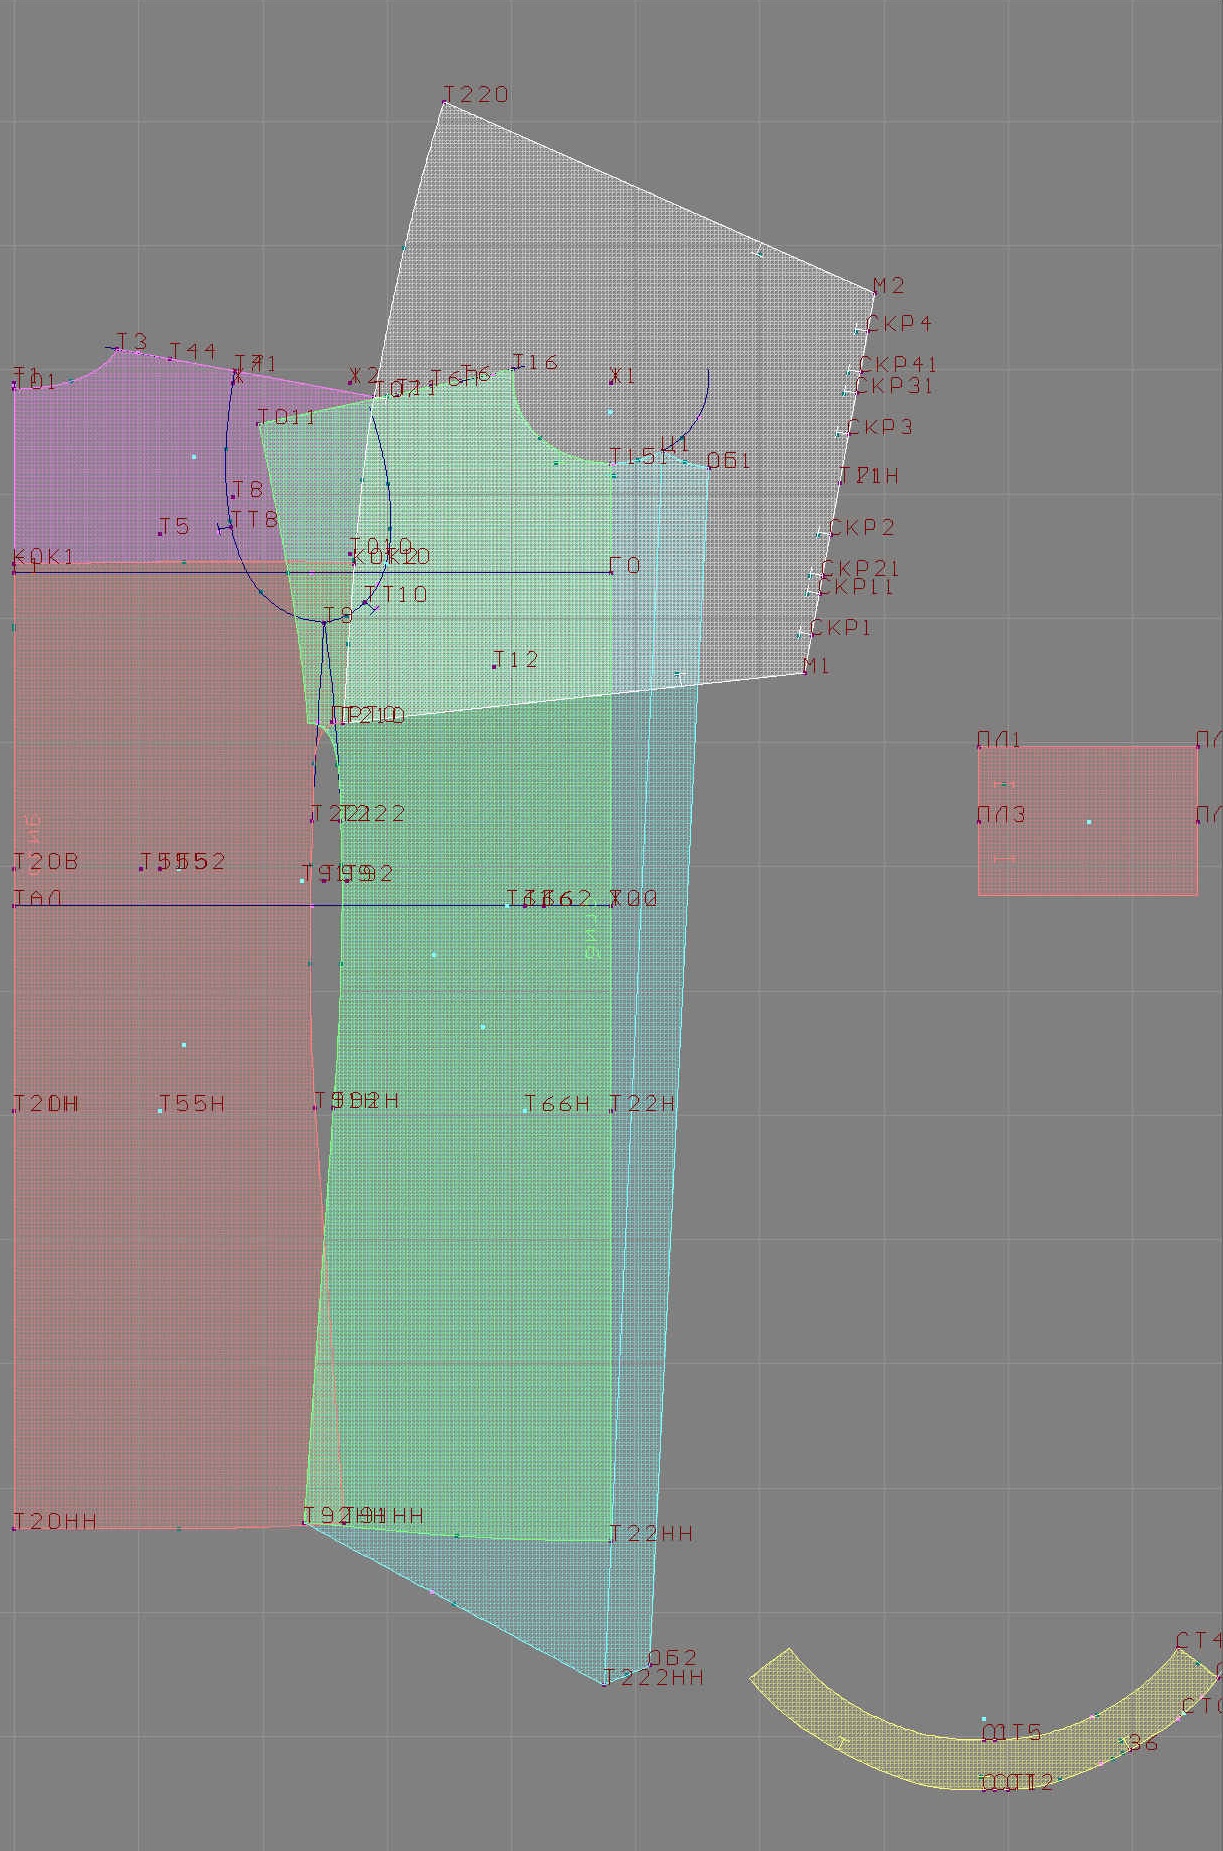This screenshot has width=1223, height=1851.
Task: Click the CKP3 marker point
Action: click(x=840, y=434)
